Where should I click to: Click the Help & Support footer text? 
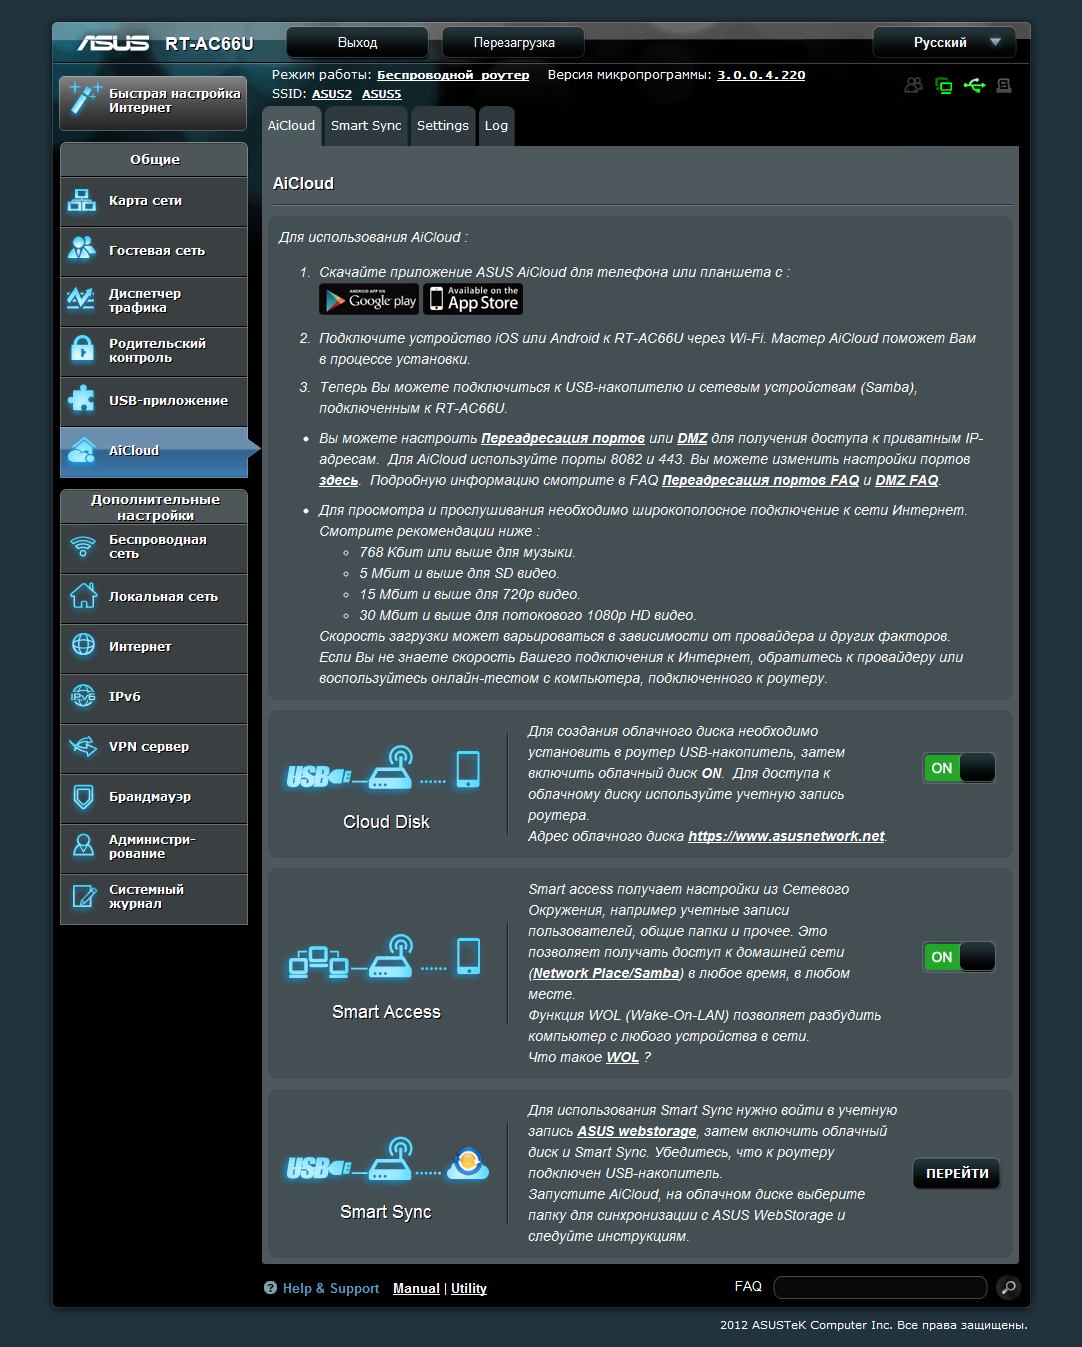click(x=331, y=1288)
